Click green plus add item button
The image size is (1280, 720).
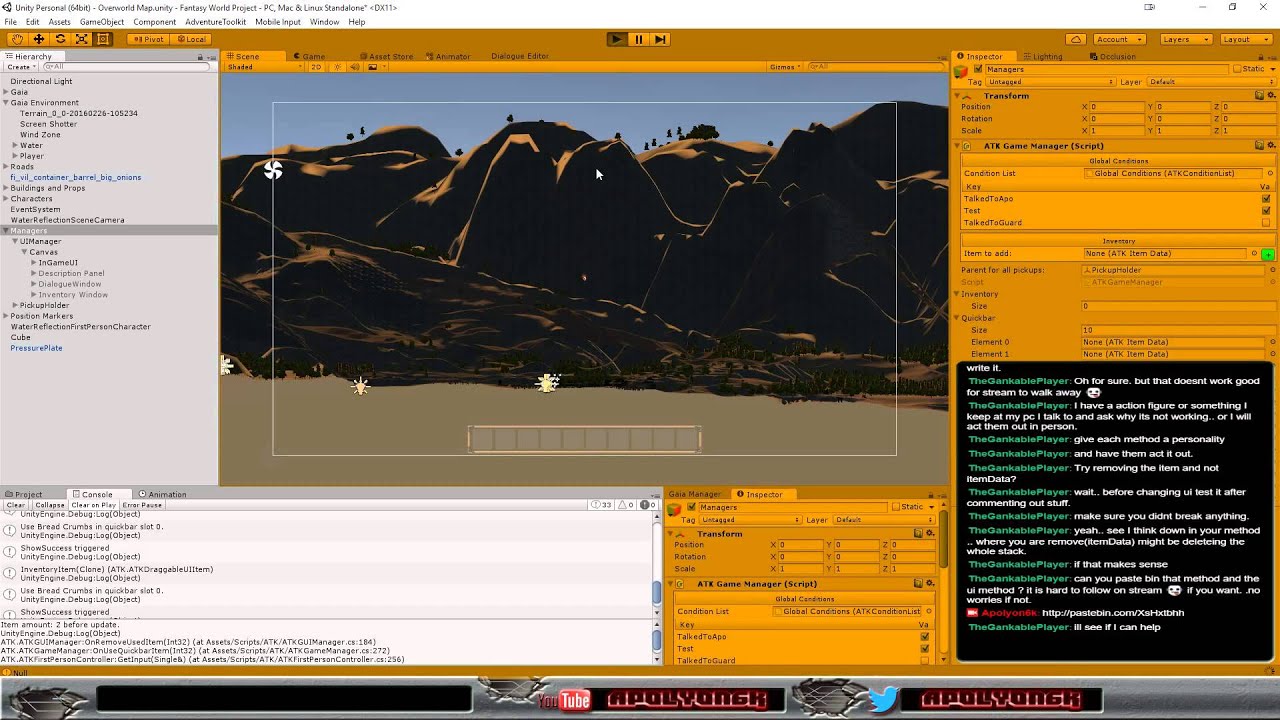point(1268,254)
